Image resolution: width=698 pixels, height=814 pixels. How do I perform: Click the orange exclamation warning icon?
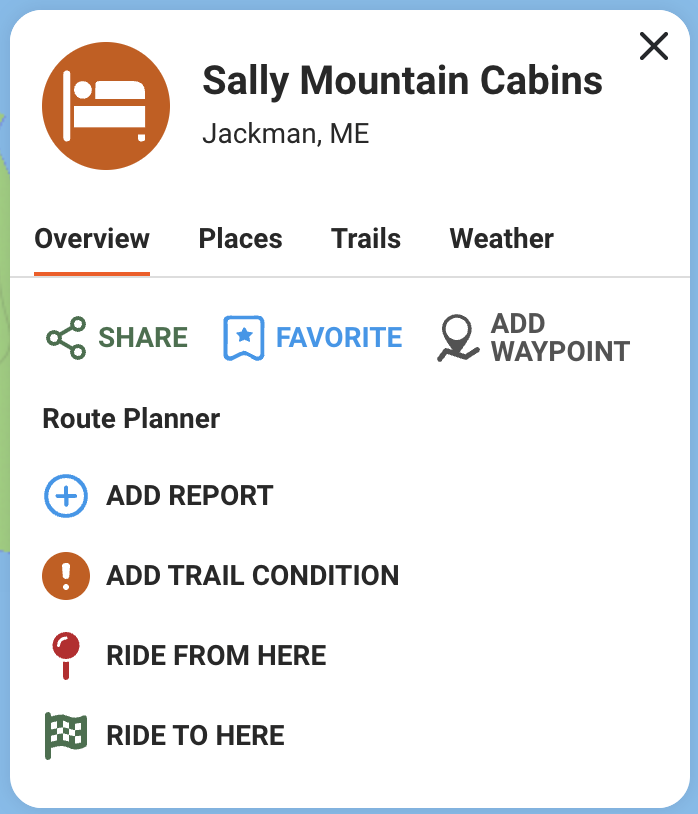tap(66, 576)
